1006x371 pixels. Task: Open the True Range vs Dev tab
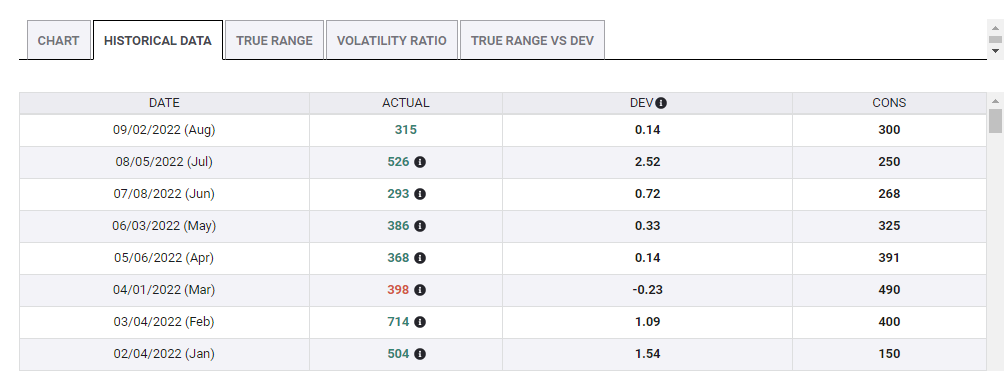click(x=532, y=40)
